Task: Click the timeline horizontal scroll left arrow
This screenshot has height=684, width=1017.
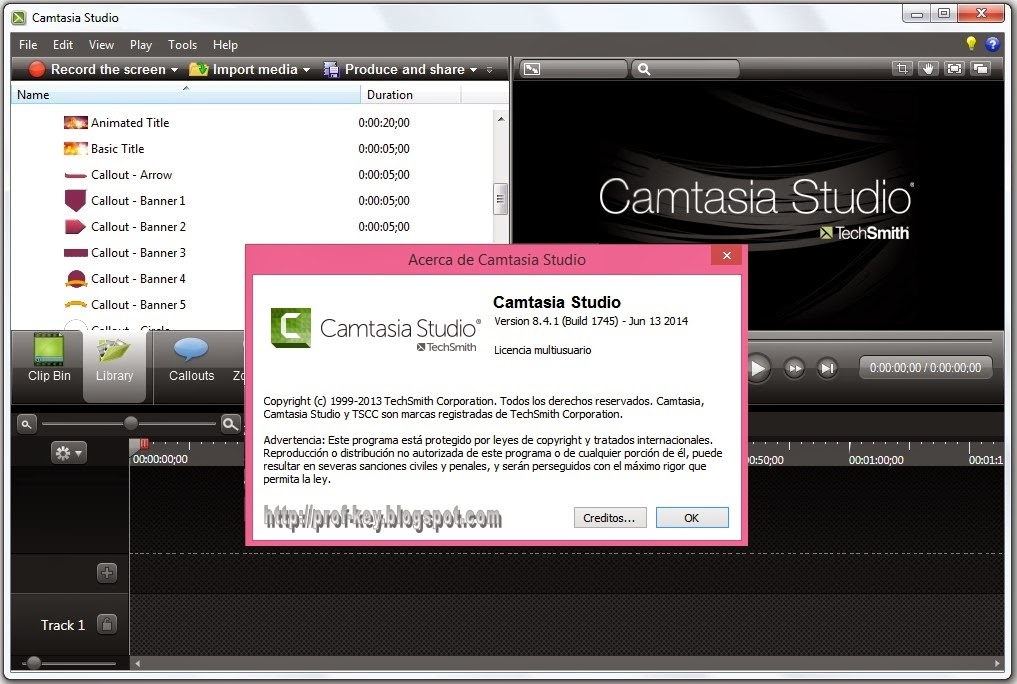Action: [x=138, y=663]
